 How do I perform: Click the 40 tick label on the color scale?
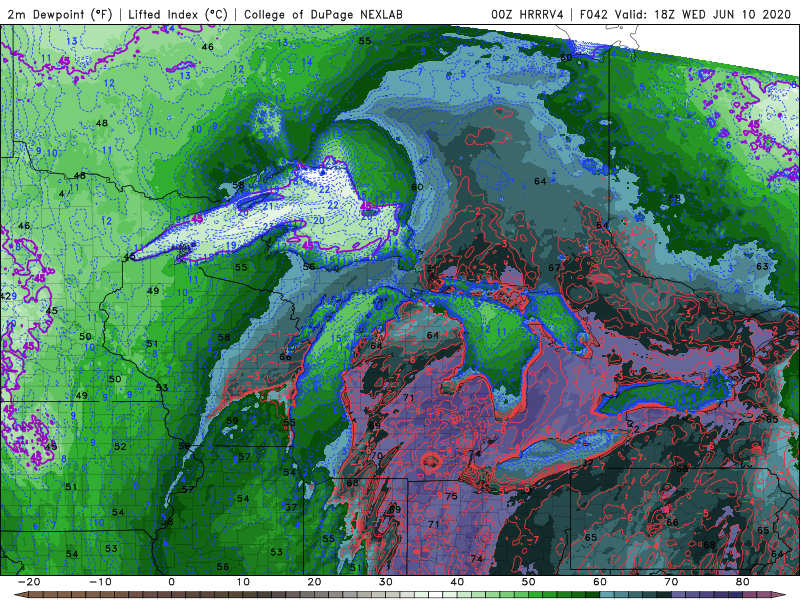[x=457, y=582]
